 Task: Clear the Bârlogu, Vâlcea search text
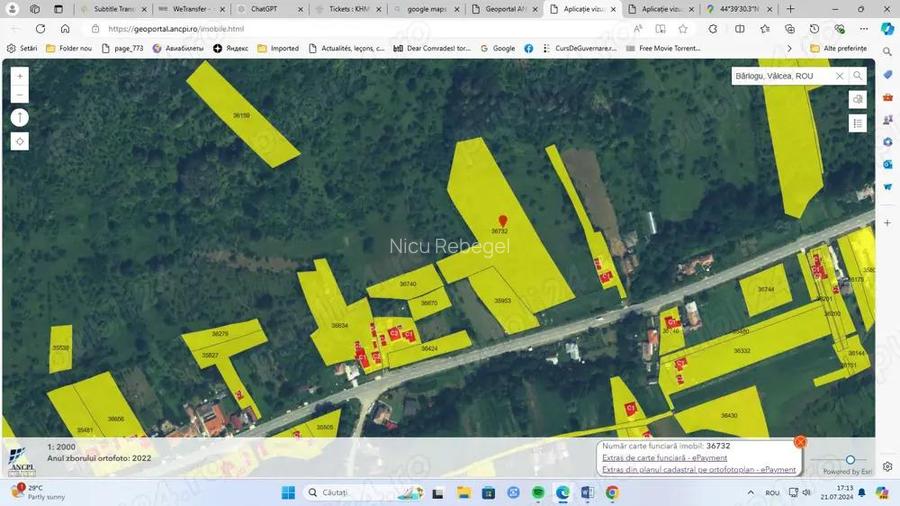click(x=839, y=76)
